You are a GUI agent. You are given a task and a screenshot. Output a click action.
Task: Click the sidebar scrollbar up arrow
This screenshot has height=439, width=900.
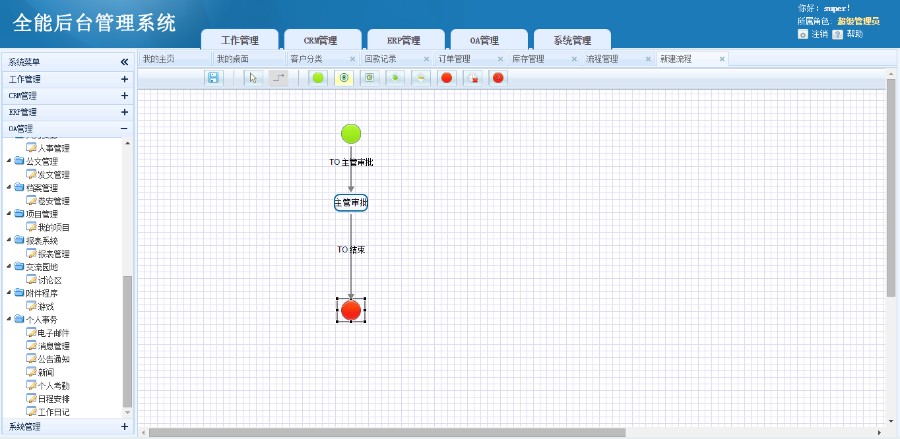tap(127, 143)
